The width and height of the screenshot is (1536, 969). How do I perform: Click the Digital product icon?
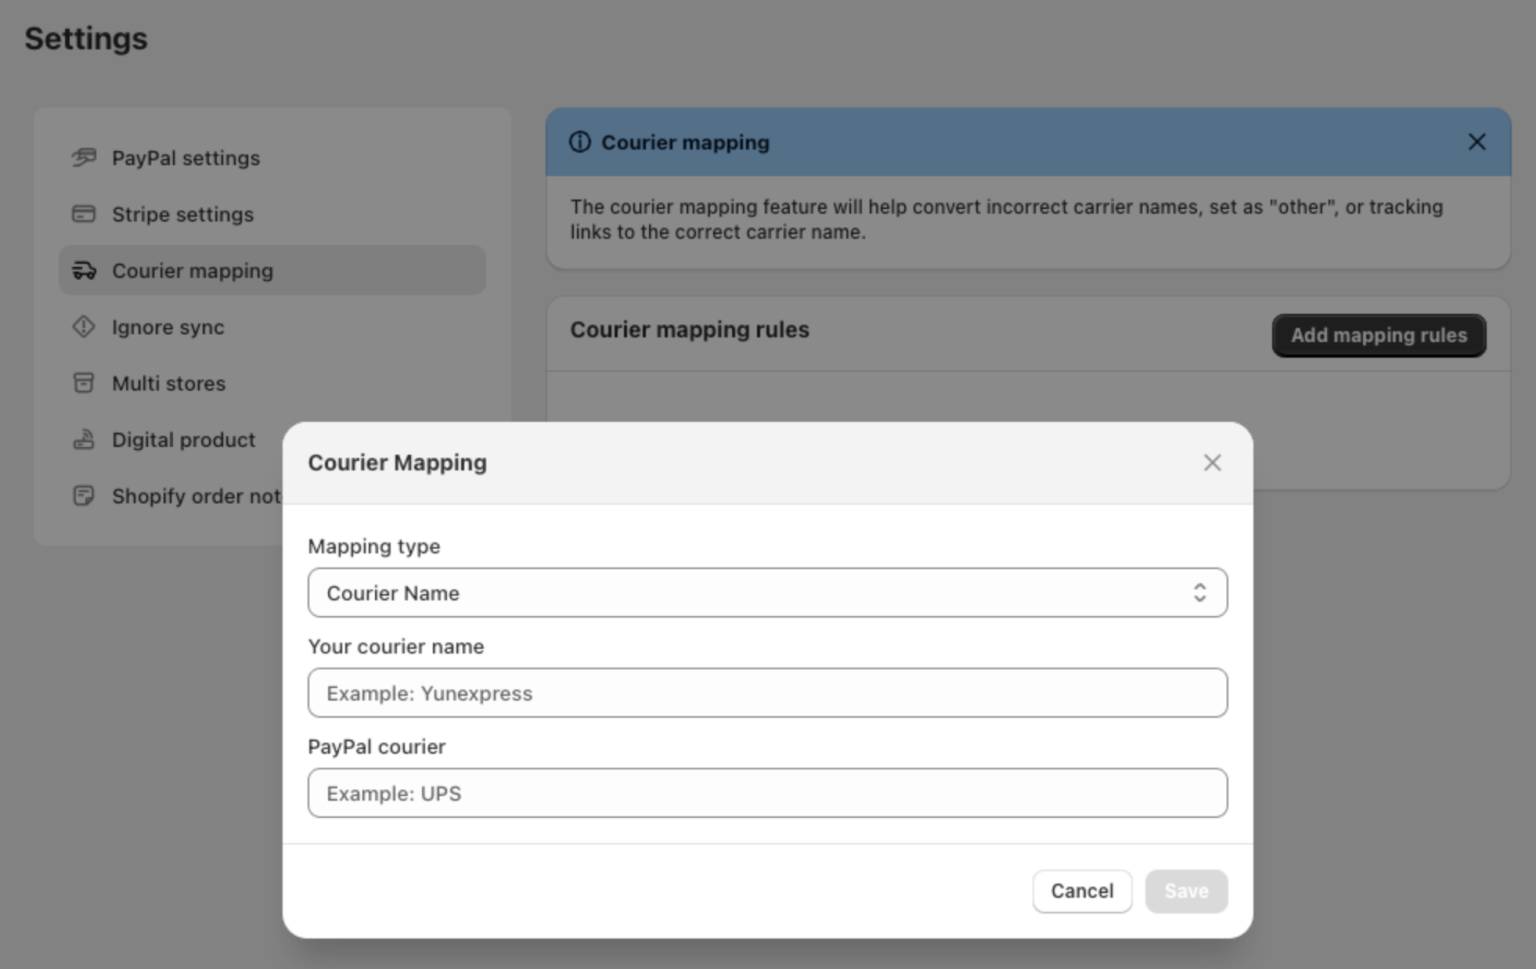click(84, 439)
